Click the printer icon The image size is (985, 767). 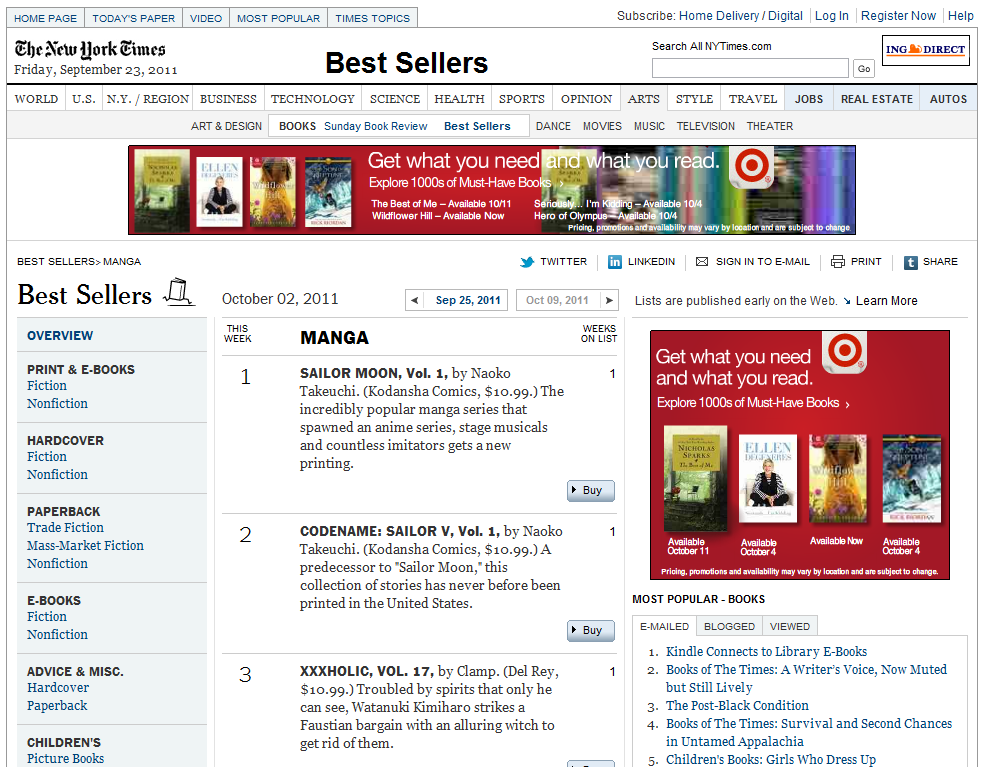(837, 261)
